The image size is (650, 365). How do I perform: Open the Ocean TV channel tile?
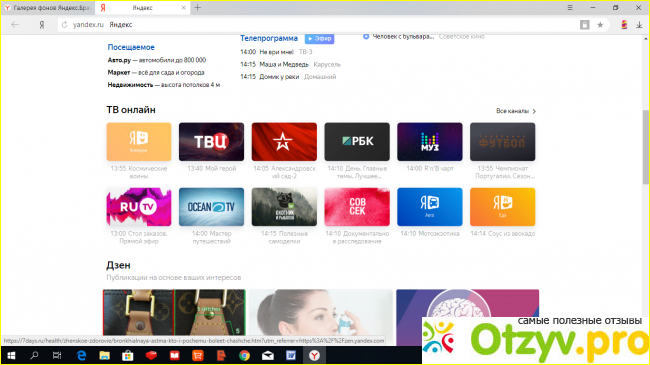click(211, 207)
